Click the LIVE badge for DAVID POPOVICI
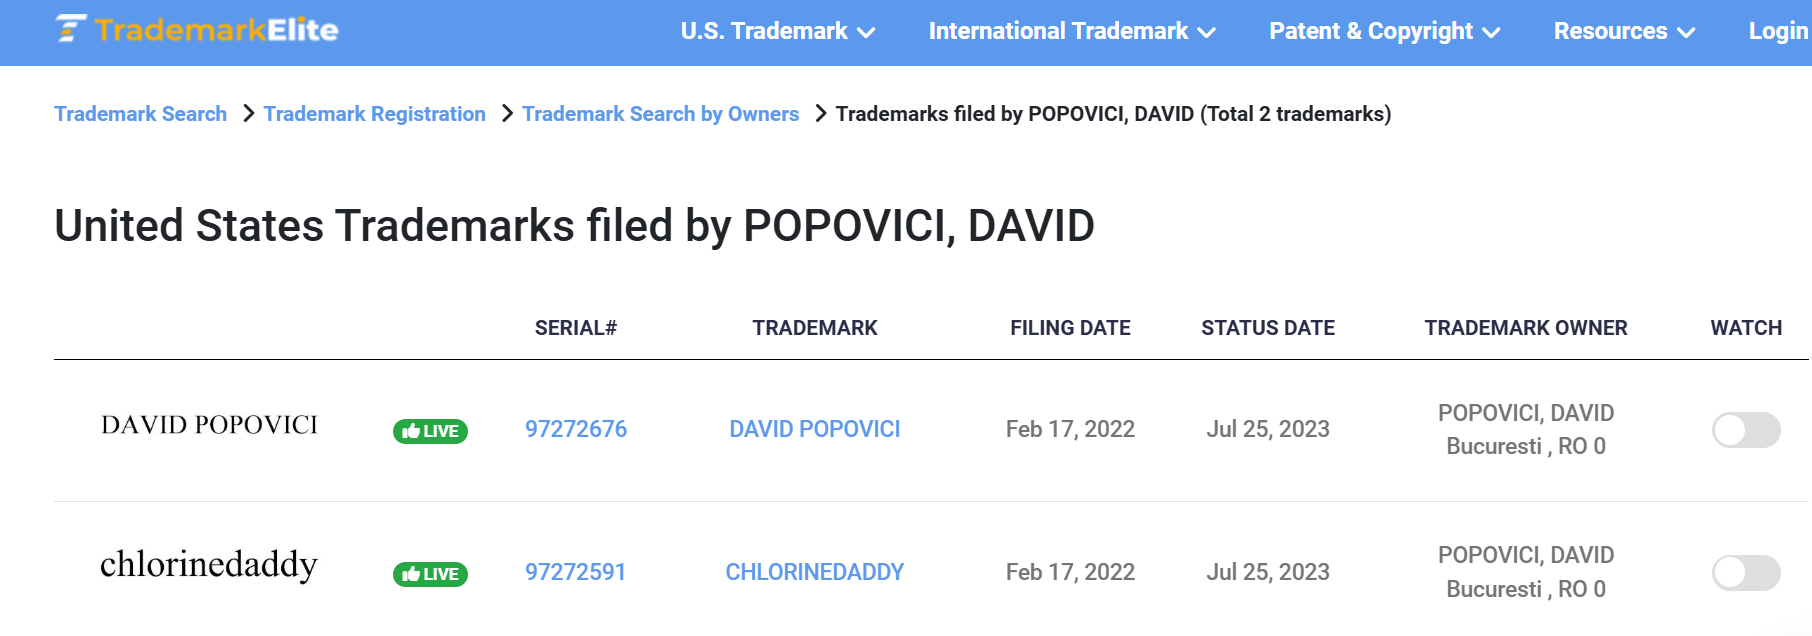The width and height of the screenshot is (1812, 636). point(430,431)
